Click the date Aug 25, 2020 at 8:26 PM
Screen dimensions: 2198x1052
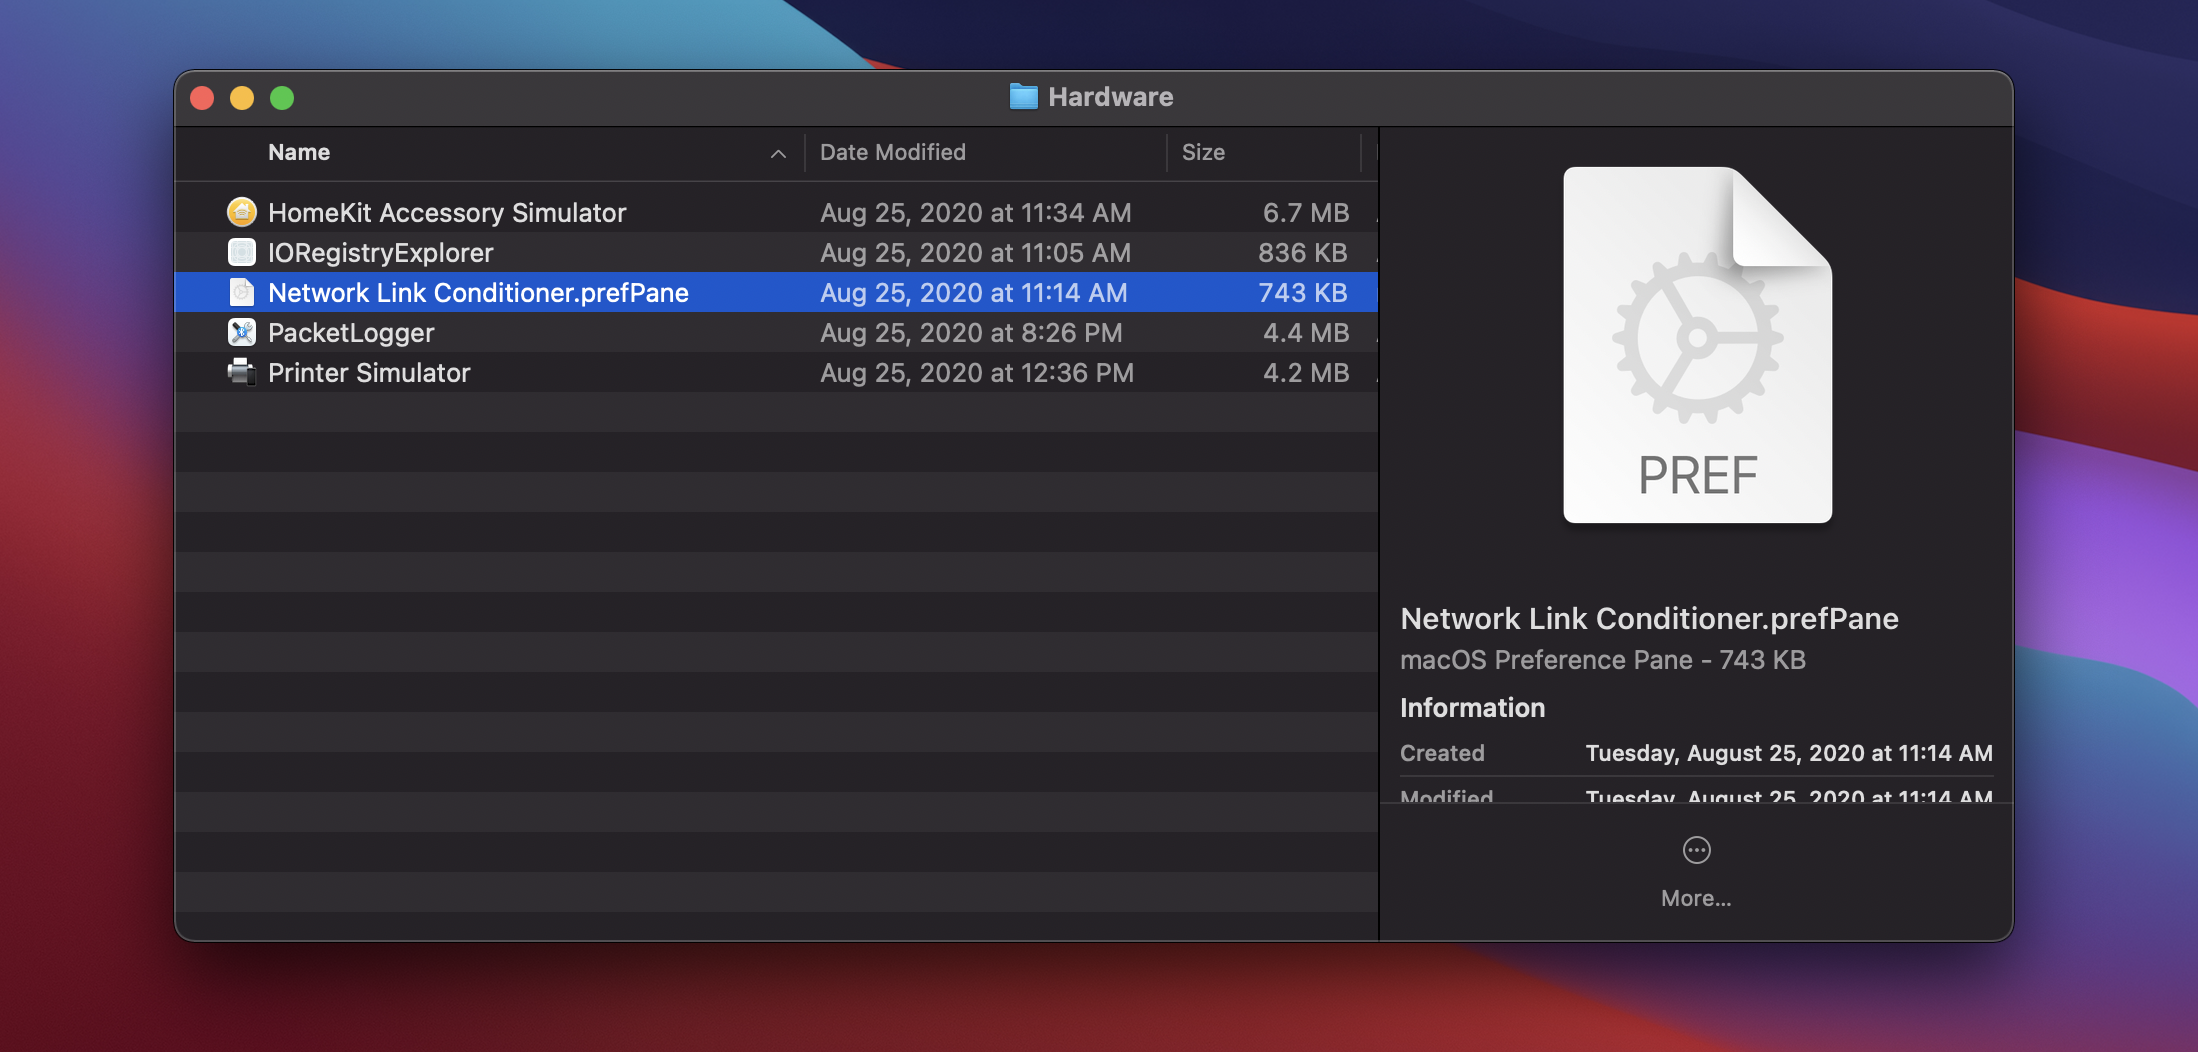(x=971, y=332)
